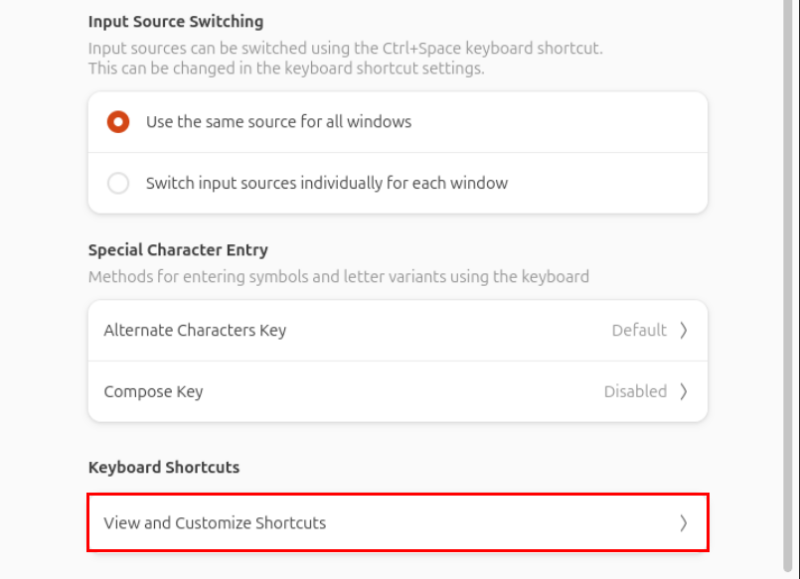800x579 pixels.
Task: Click the Disabled value label
Action: [x=636, y=391]
